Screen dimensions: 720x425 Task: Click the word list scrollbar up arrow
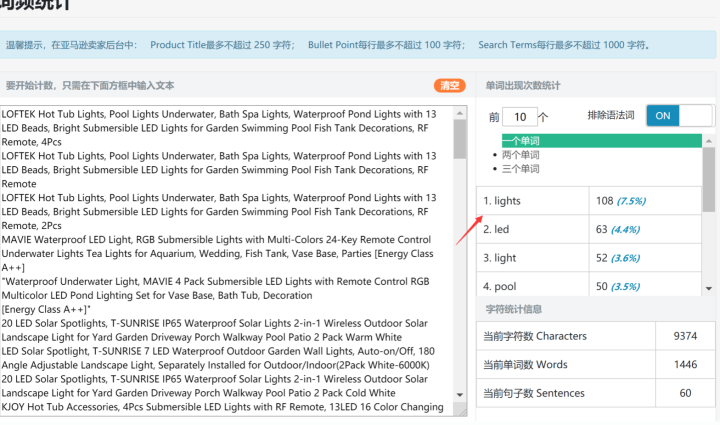coord(709,141)
